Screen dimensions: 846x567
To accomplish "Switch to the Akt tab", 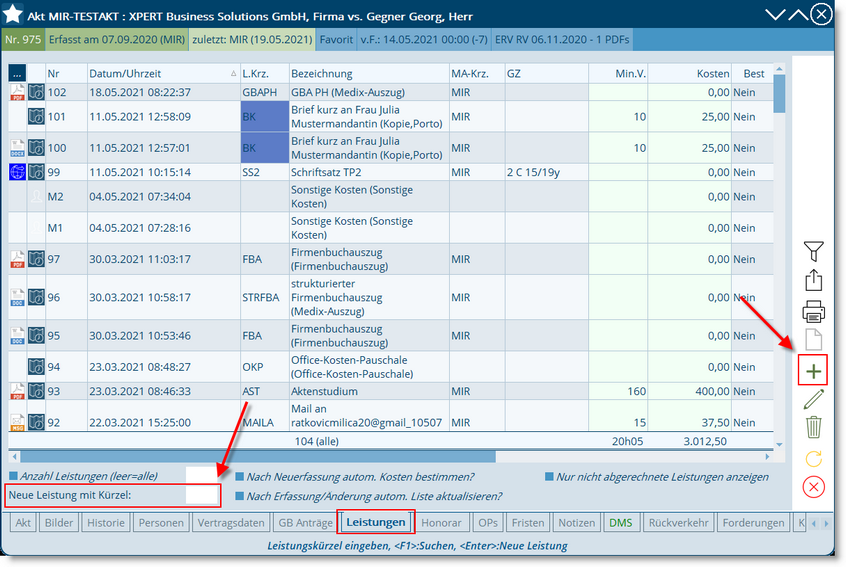I will coord(23,523).
